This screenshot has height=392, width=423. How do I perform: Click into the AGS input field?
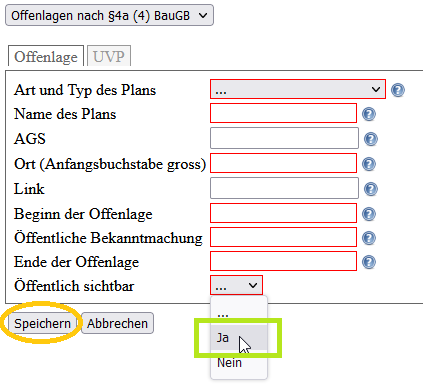(x=284, y=138)
